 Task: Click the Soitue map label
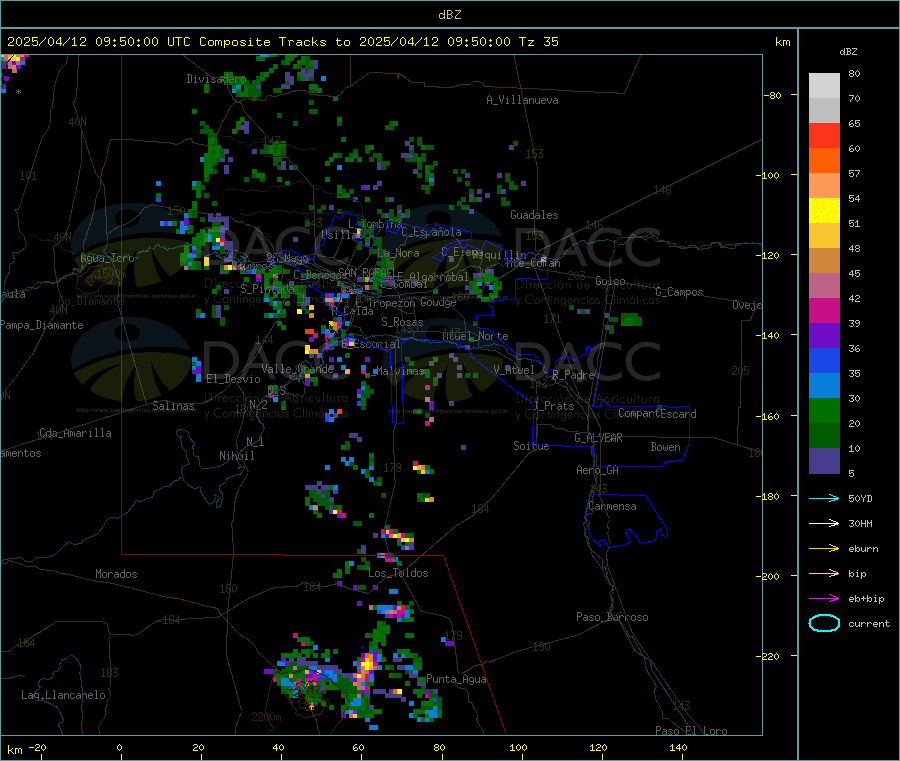(531, 446)
